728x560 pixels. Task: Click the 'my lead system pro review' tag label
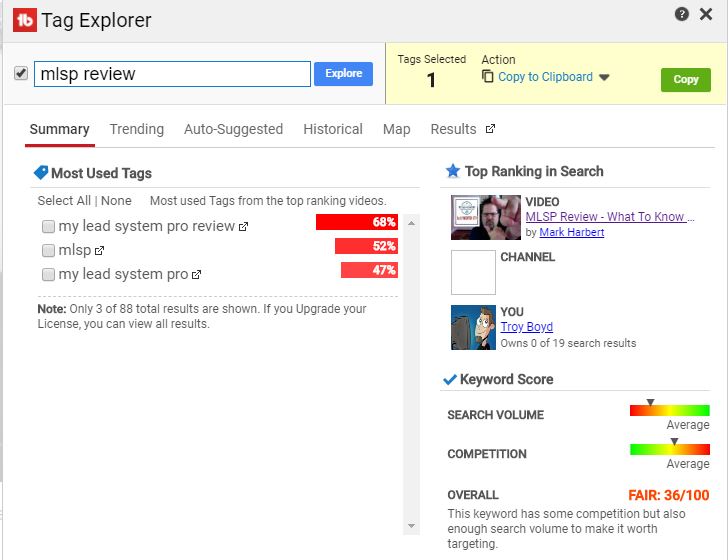(x=147, y=226)
